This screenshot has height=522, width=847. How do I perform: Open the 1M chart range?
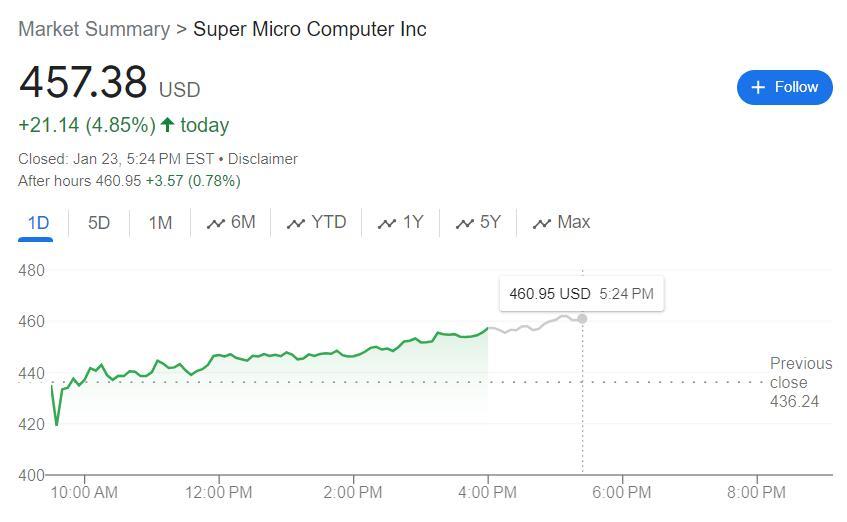[x=160, y=222]
